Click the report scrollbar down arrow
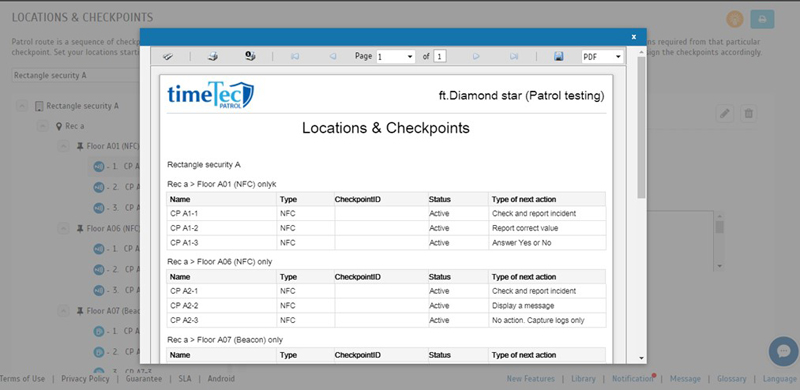 641,358
